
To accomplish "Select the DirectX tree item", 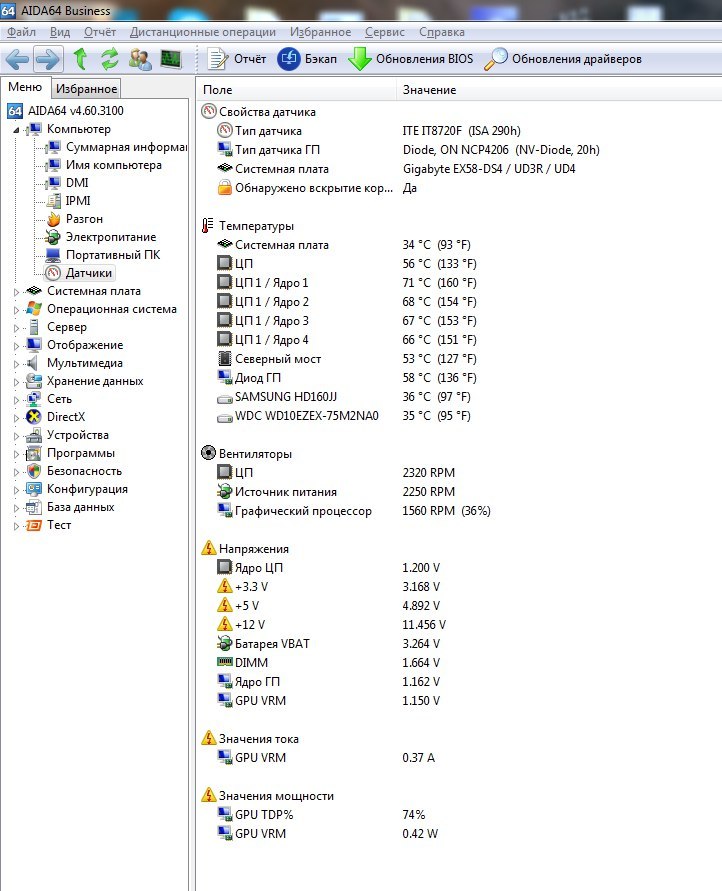I will (x=66, y=417).
